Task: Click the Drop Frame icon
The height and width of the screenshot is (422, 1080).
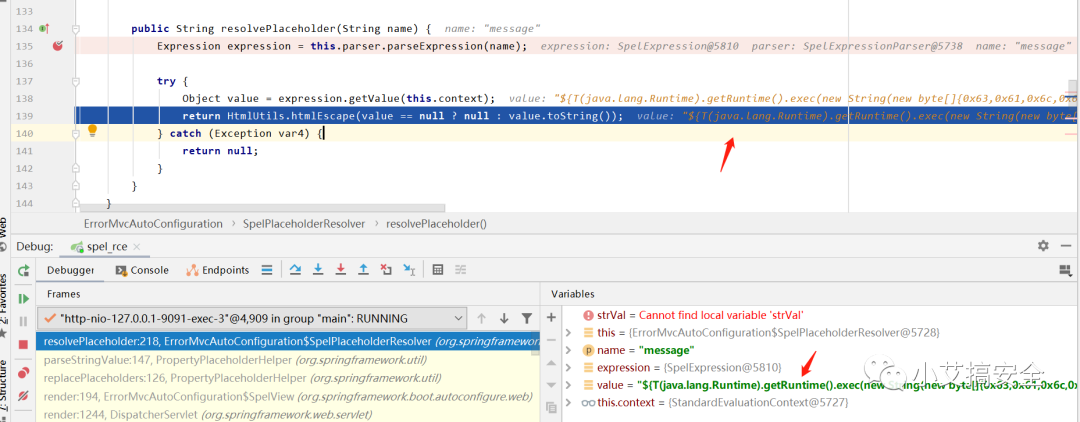Action: click(386, 270)
